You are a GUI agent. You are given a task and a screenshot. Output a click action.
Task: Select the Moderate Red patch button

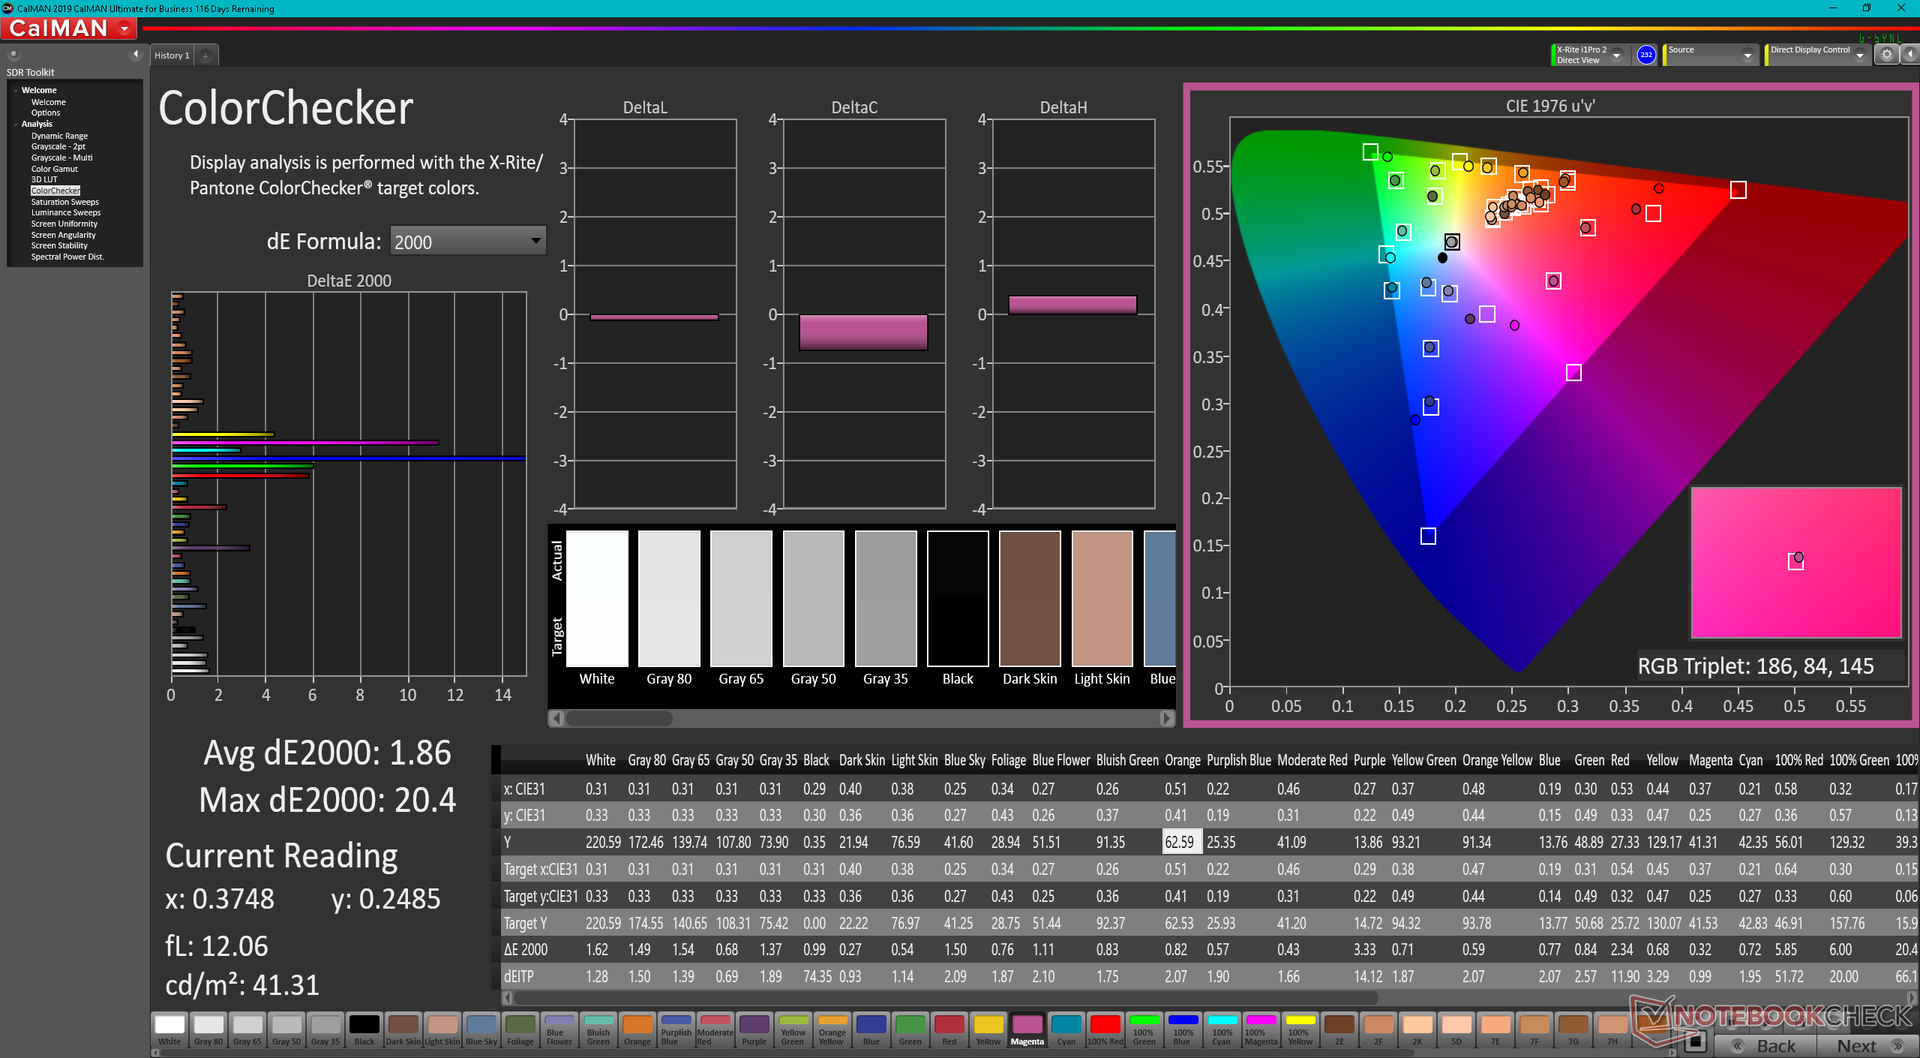coord(715,1029)
